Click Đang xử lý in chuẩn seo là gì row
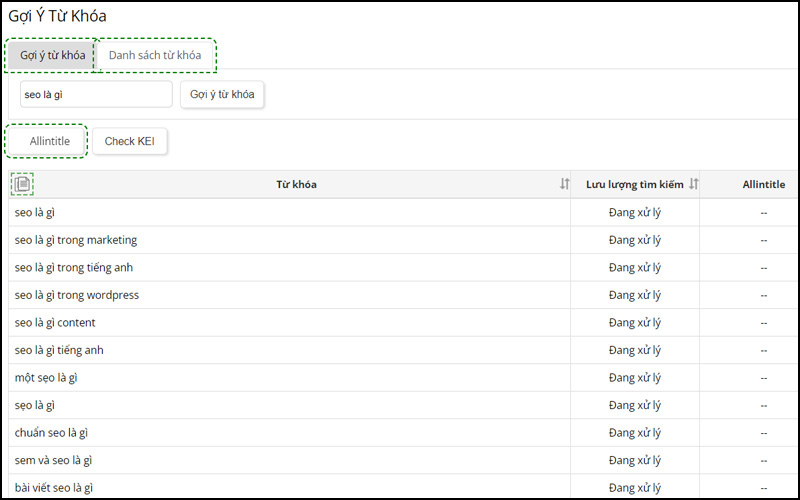 tap(635, 433)
